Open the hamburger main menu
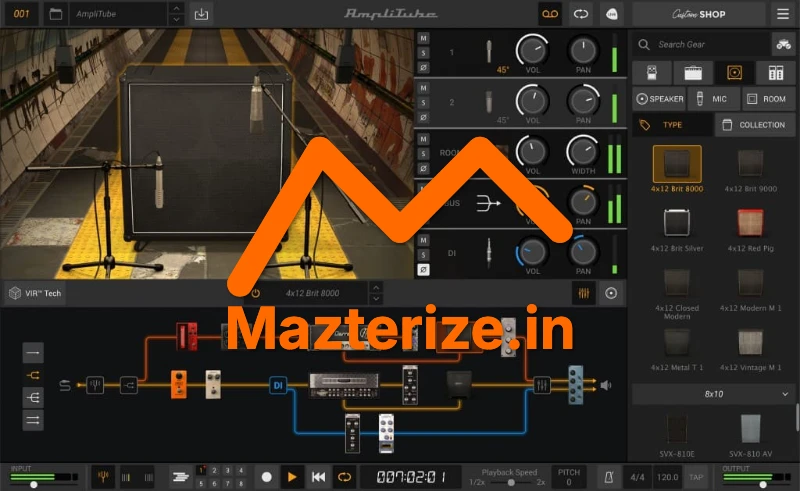800x491 pixels. coord(783,14)
